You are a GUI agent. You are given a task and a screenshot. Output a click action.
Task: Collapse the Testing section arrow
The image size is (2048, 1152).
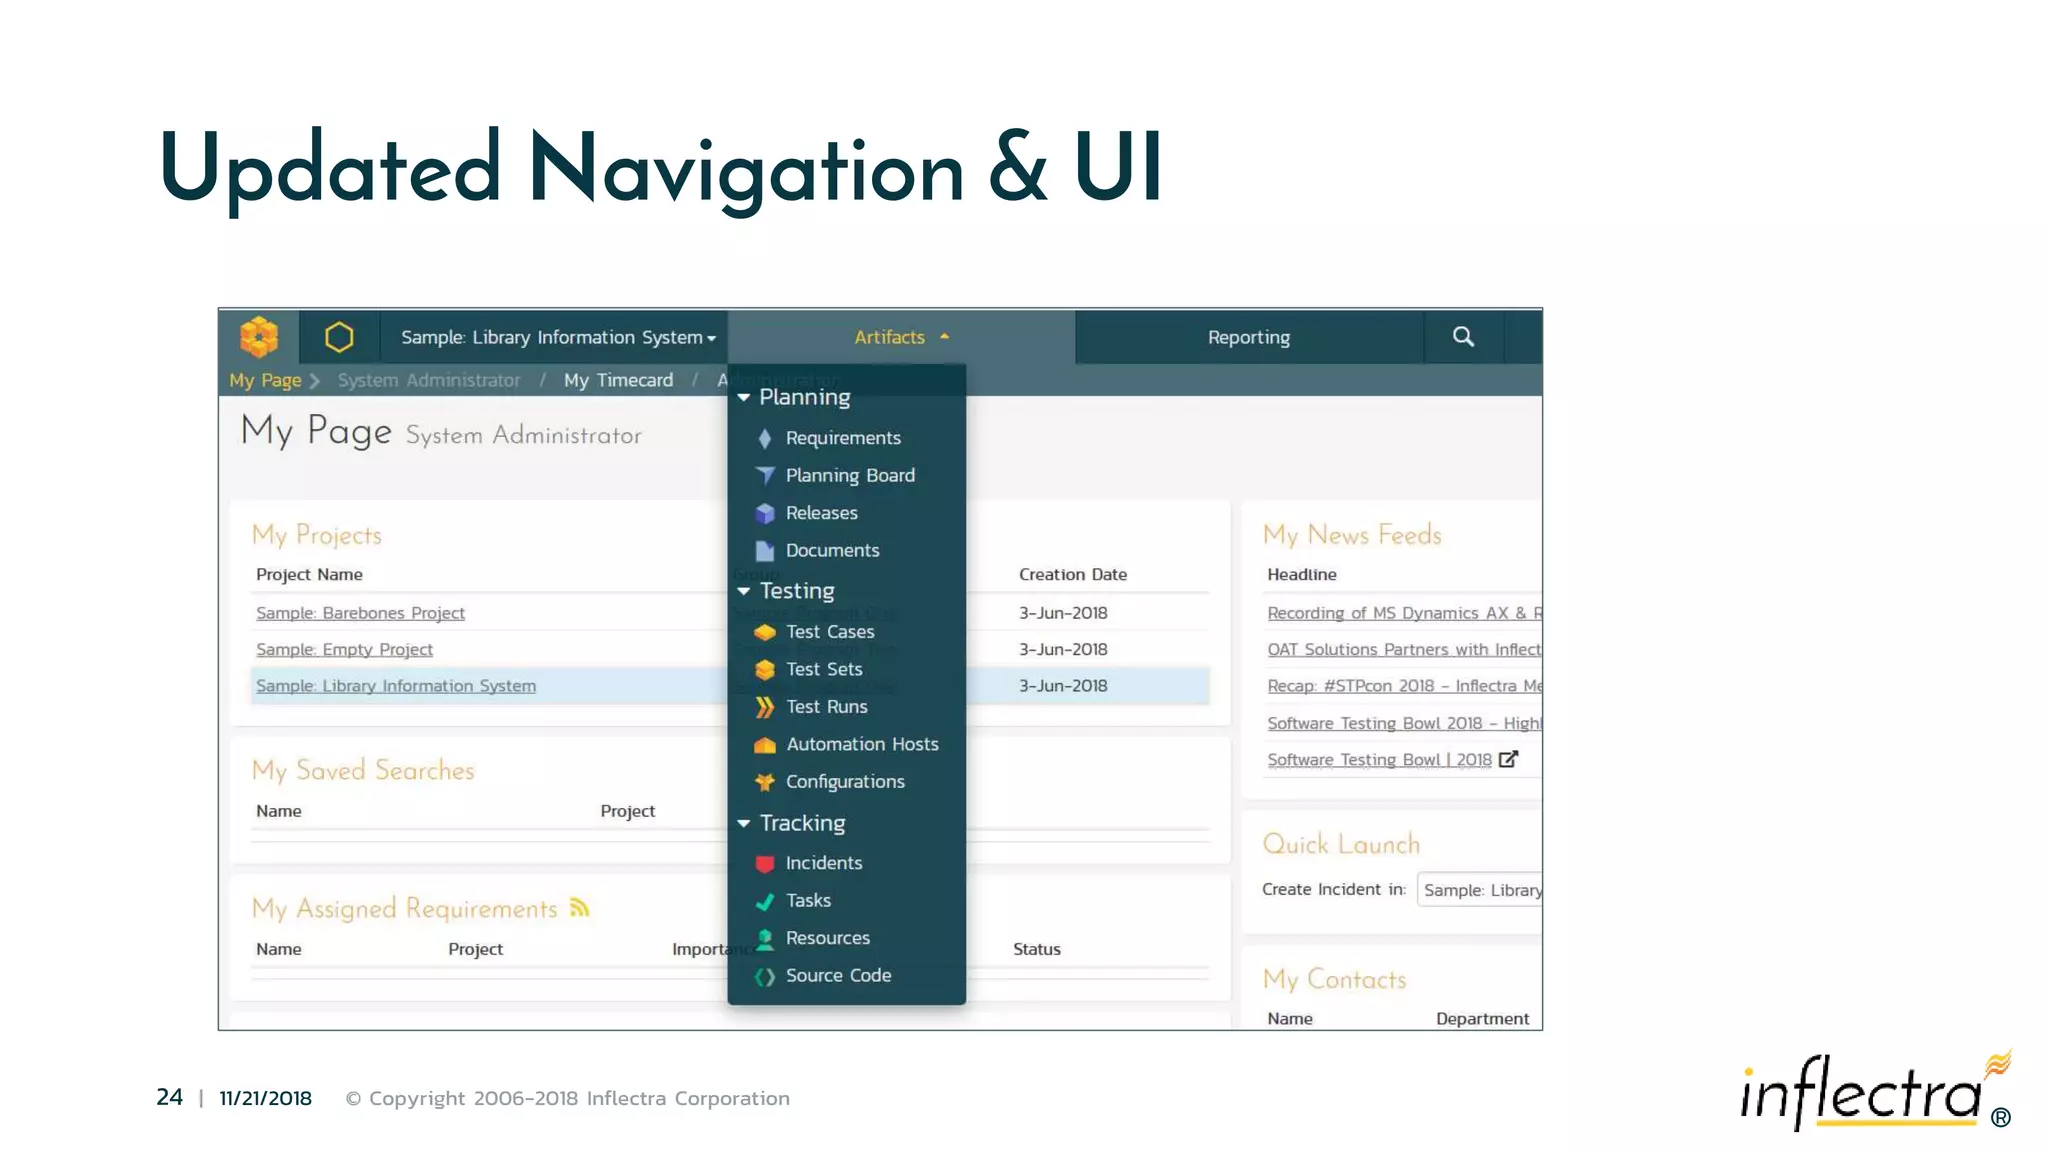[744, 591]
